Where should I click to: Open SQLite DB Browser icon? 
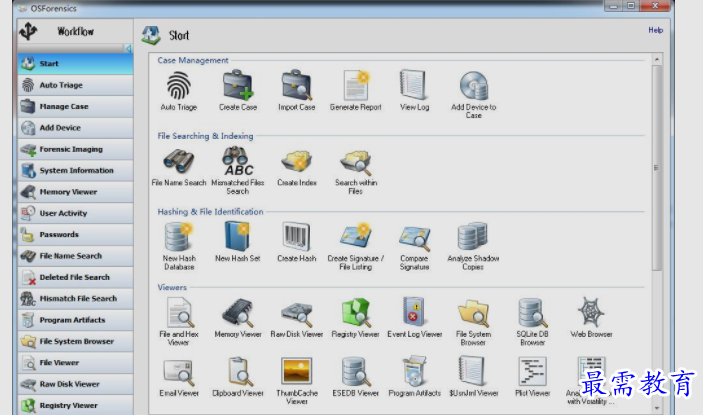click(532, 312)
